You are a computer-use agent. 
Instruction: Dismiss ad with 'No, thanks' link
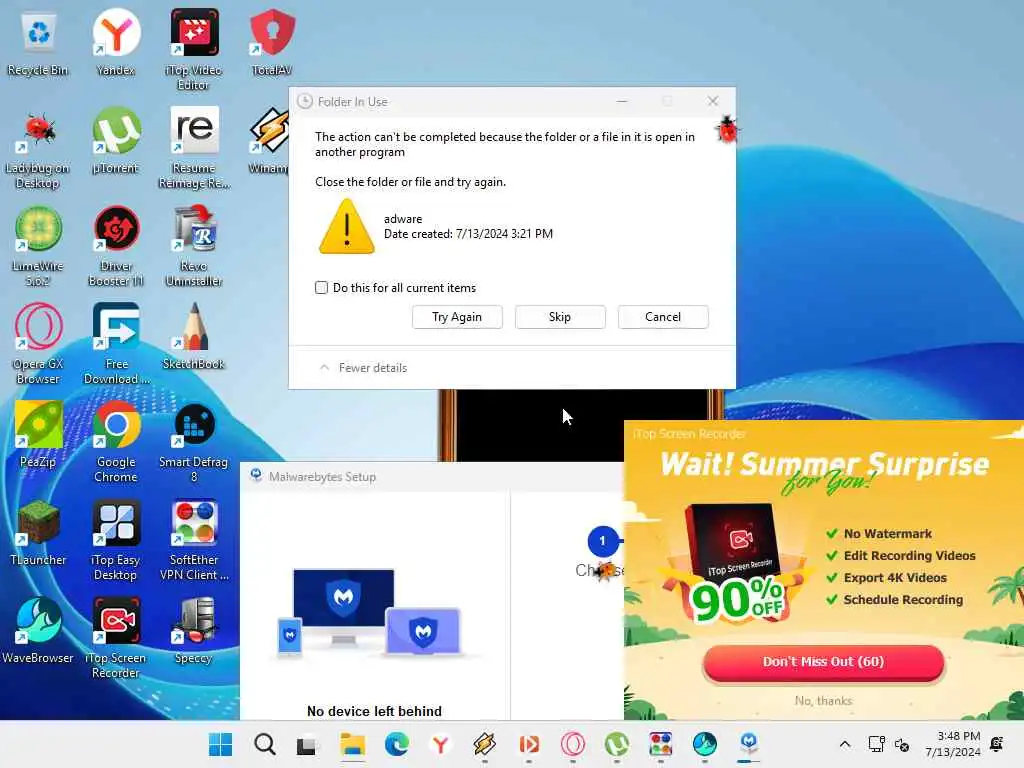pyautogui.click(x=824, y=701)
